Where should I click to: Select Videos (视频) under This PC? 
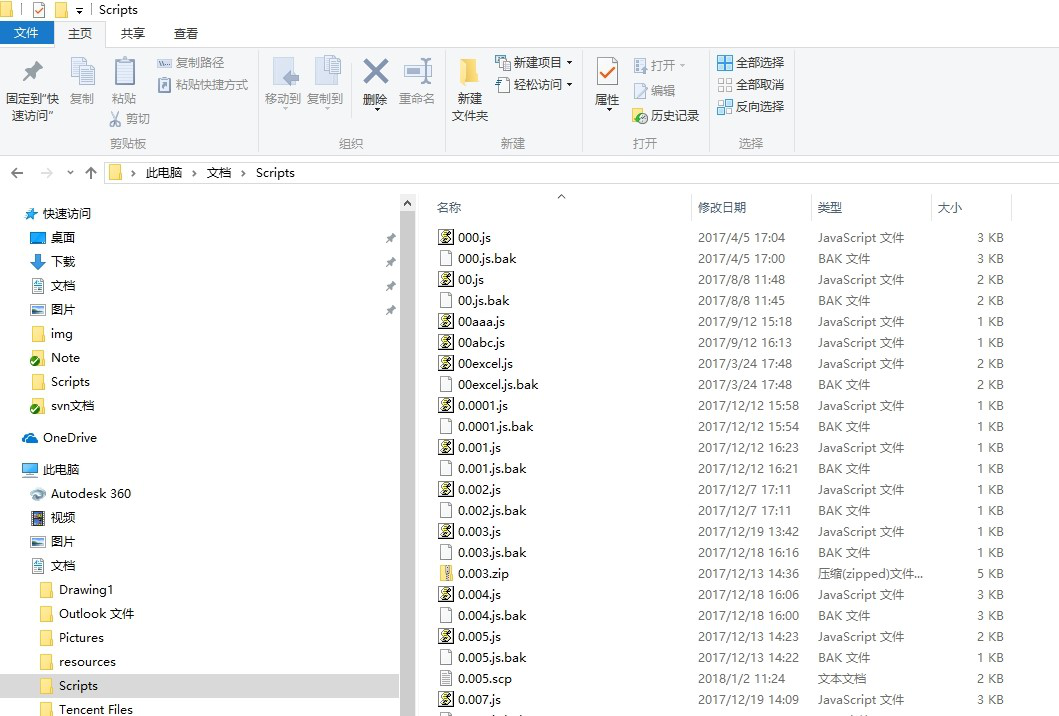[53, 517]
